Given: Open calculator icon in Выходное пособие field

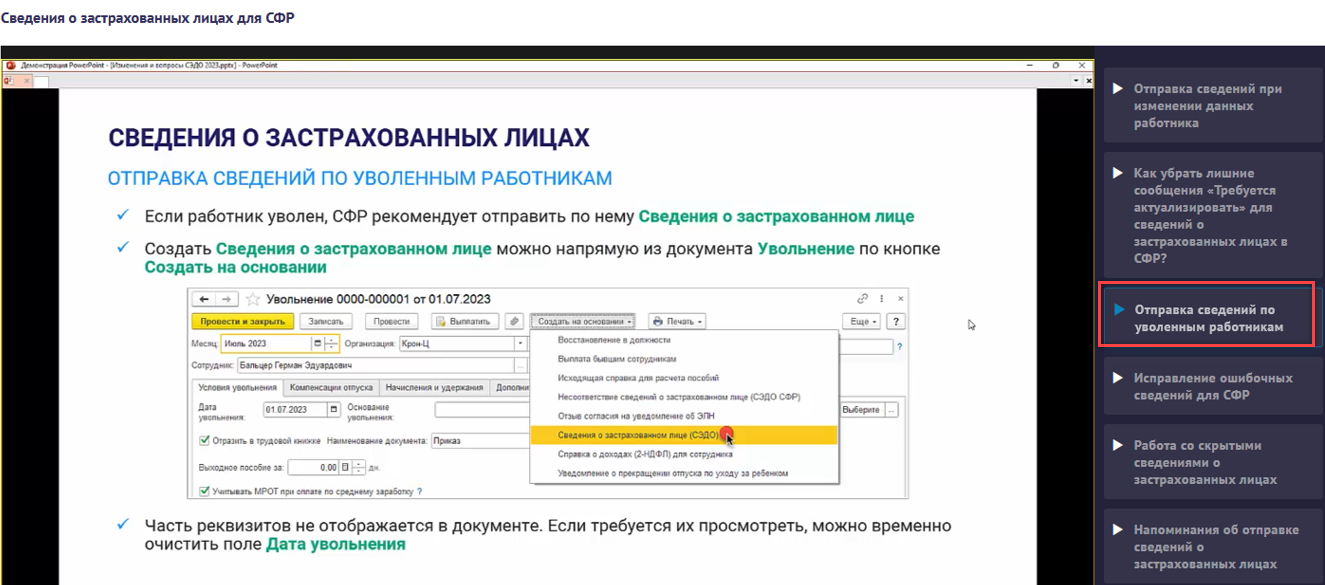Looking at the screenshot, I should point(345,467).
